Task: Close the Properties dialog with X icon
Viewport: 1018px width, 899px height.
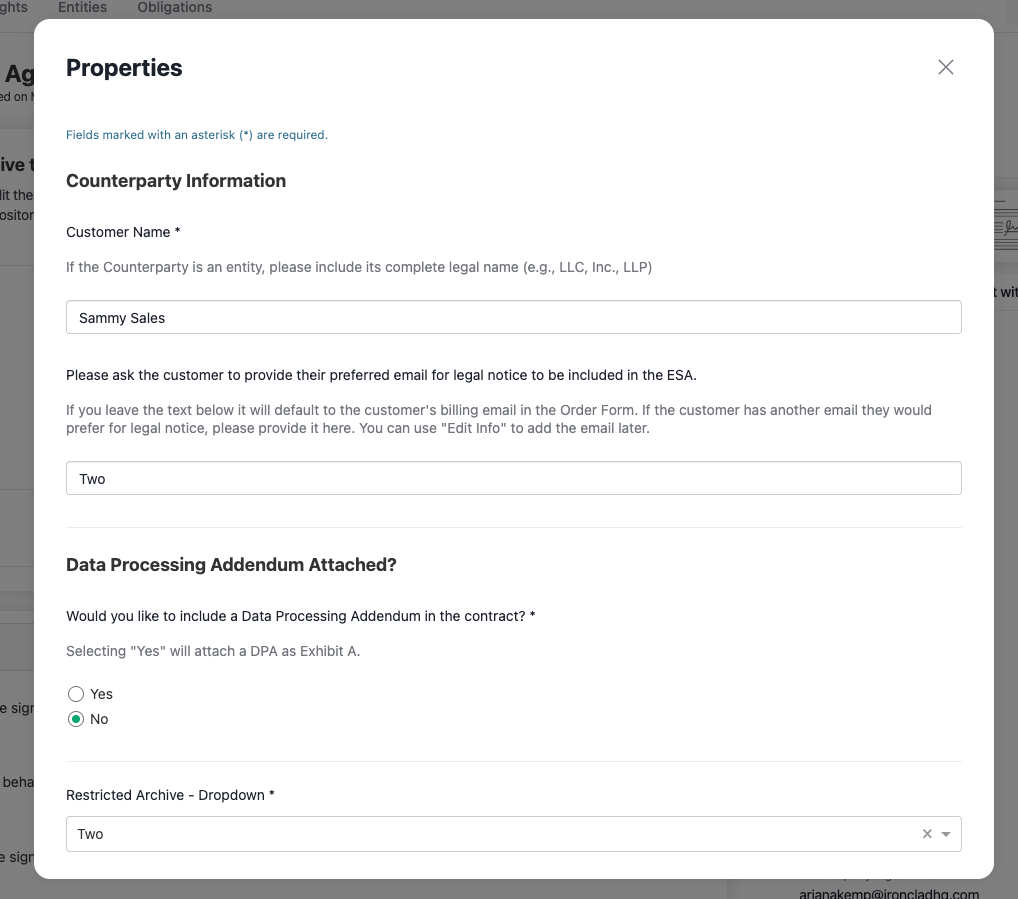Action: [x=945, y=67]
